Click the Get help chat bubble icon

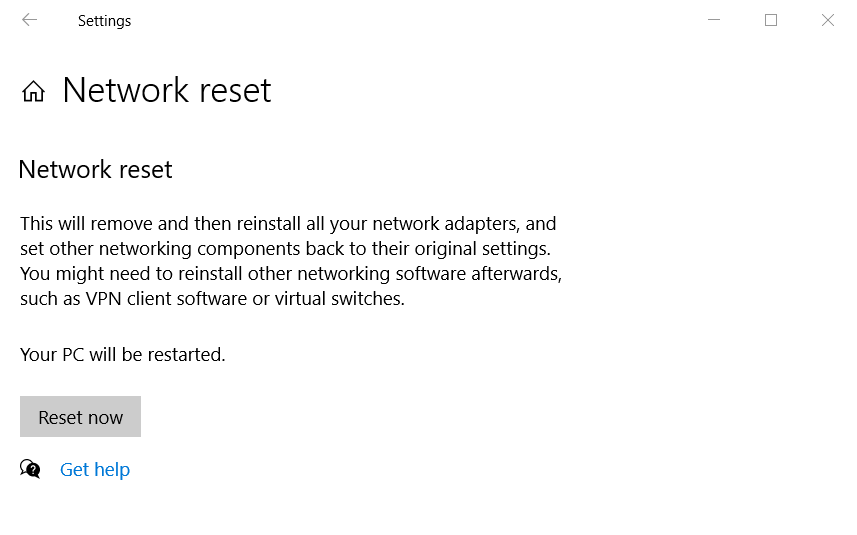tap(31, 469)
